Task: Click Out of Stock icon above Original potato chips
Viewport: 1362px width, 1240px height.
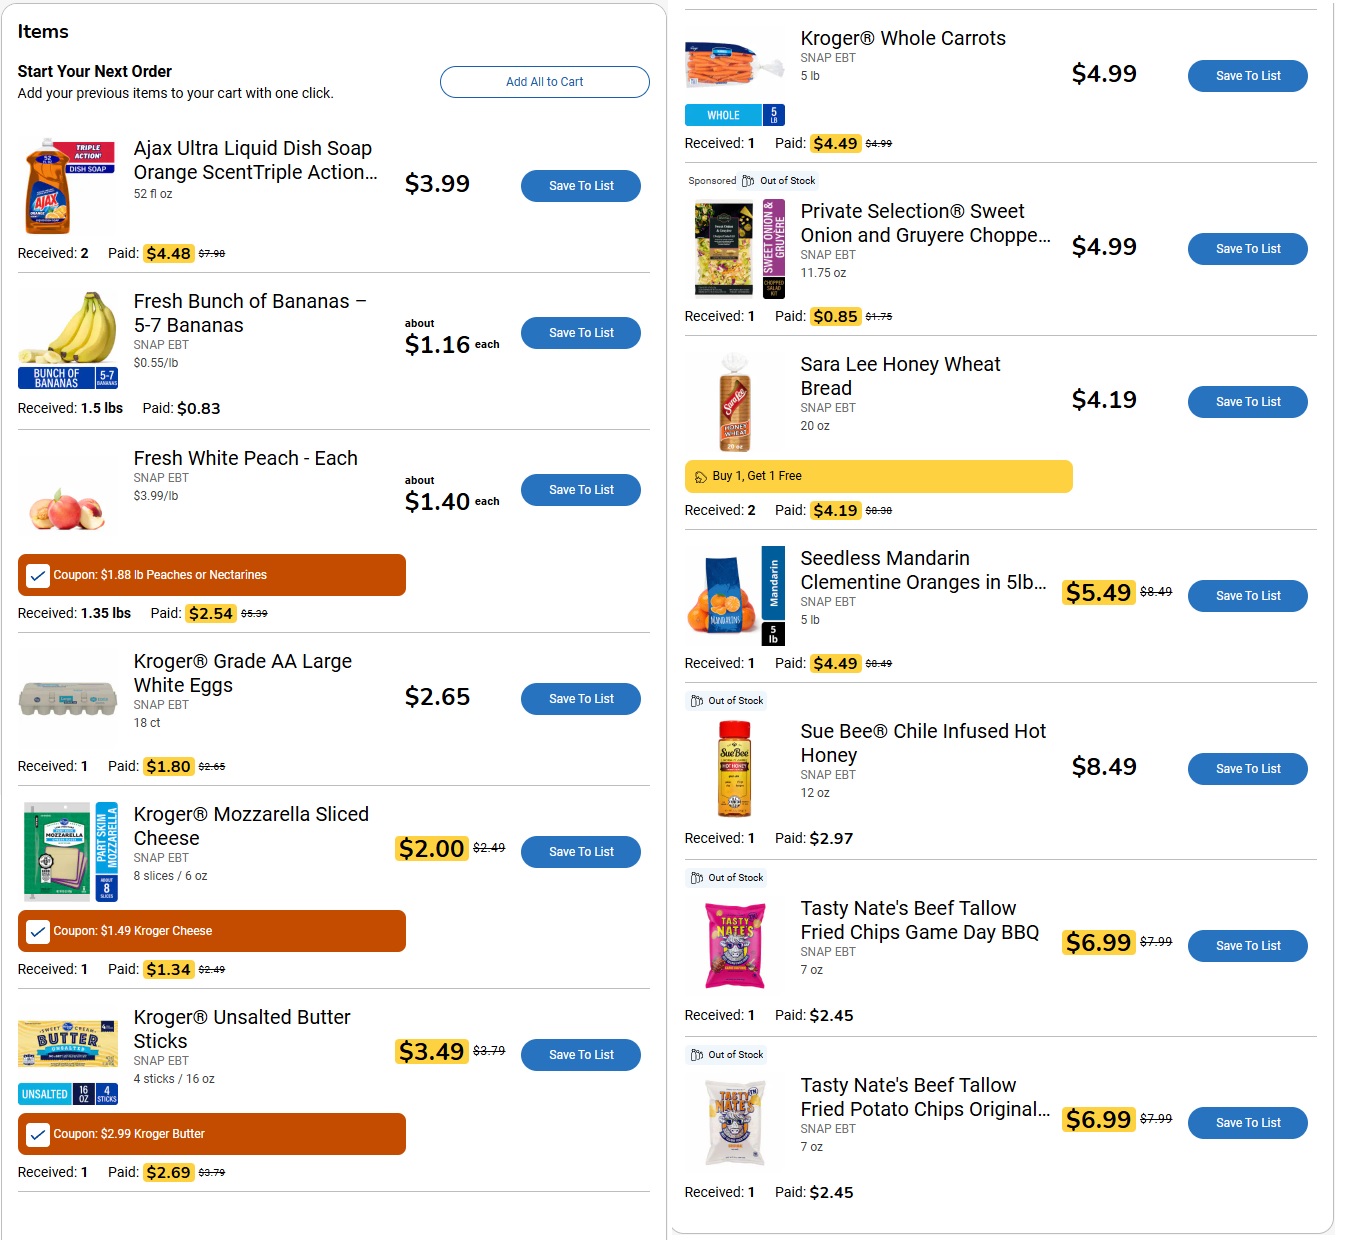Action: 697,1055
